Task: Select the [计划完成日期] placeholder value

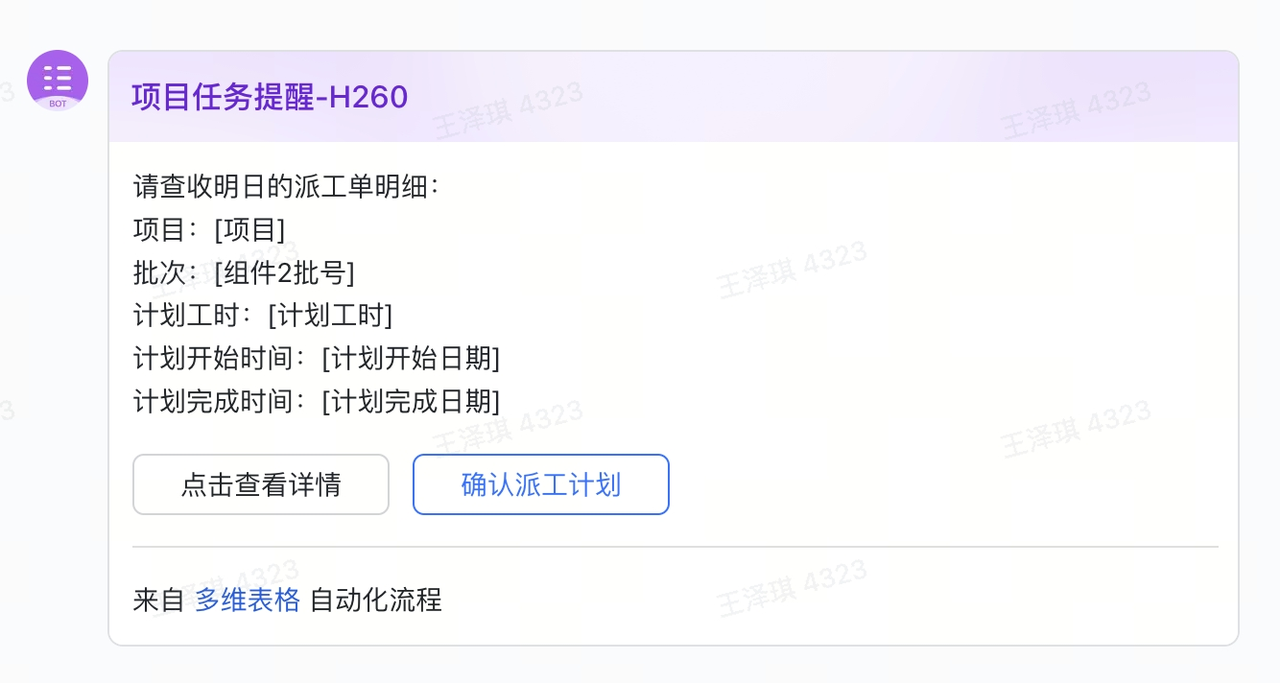Action: 411,401
